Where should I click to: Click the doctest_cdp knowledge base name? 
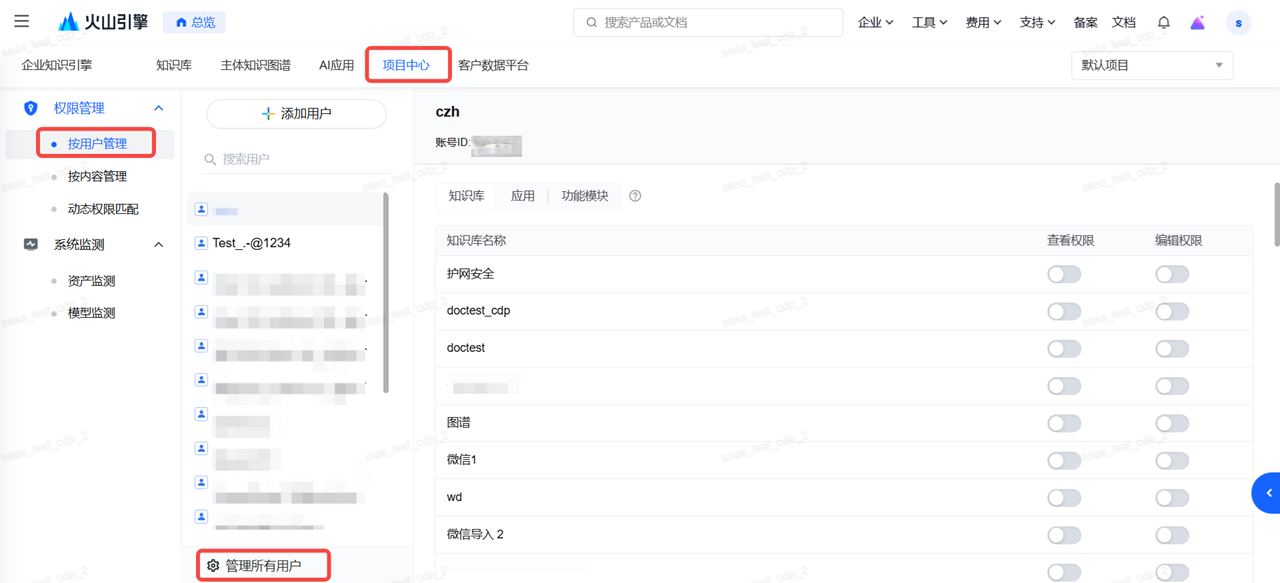click(478, 311)
